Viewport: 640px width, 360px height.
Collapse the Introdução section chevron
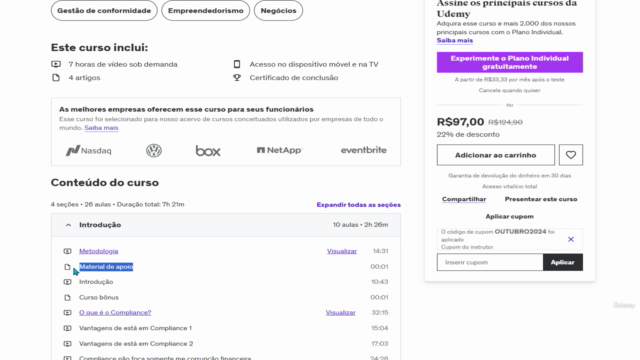tap(68, 225)
